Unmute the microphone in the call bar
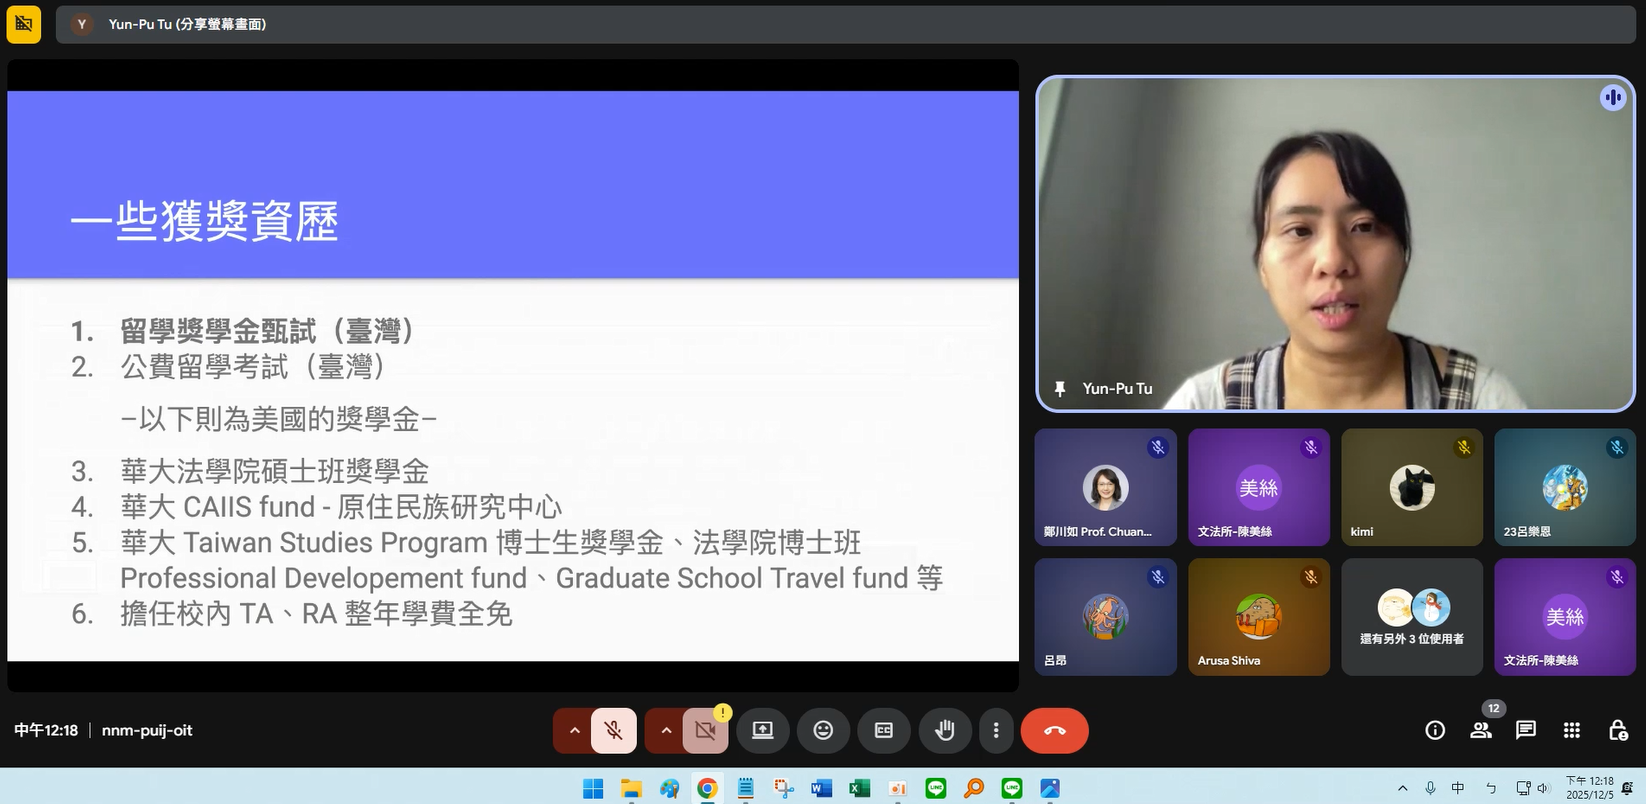 pyautogui.click(x=613, y=731)
